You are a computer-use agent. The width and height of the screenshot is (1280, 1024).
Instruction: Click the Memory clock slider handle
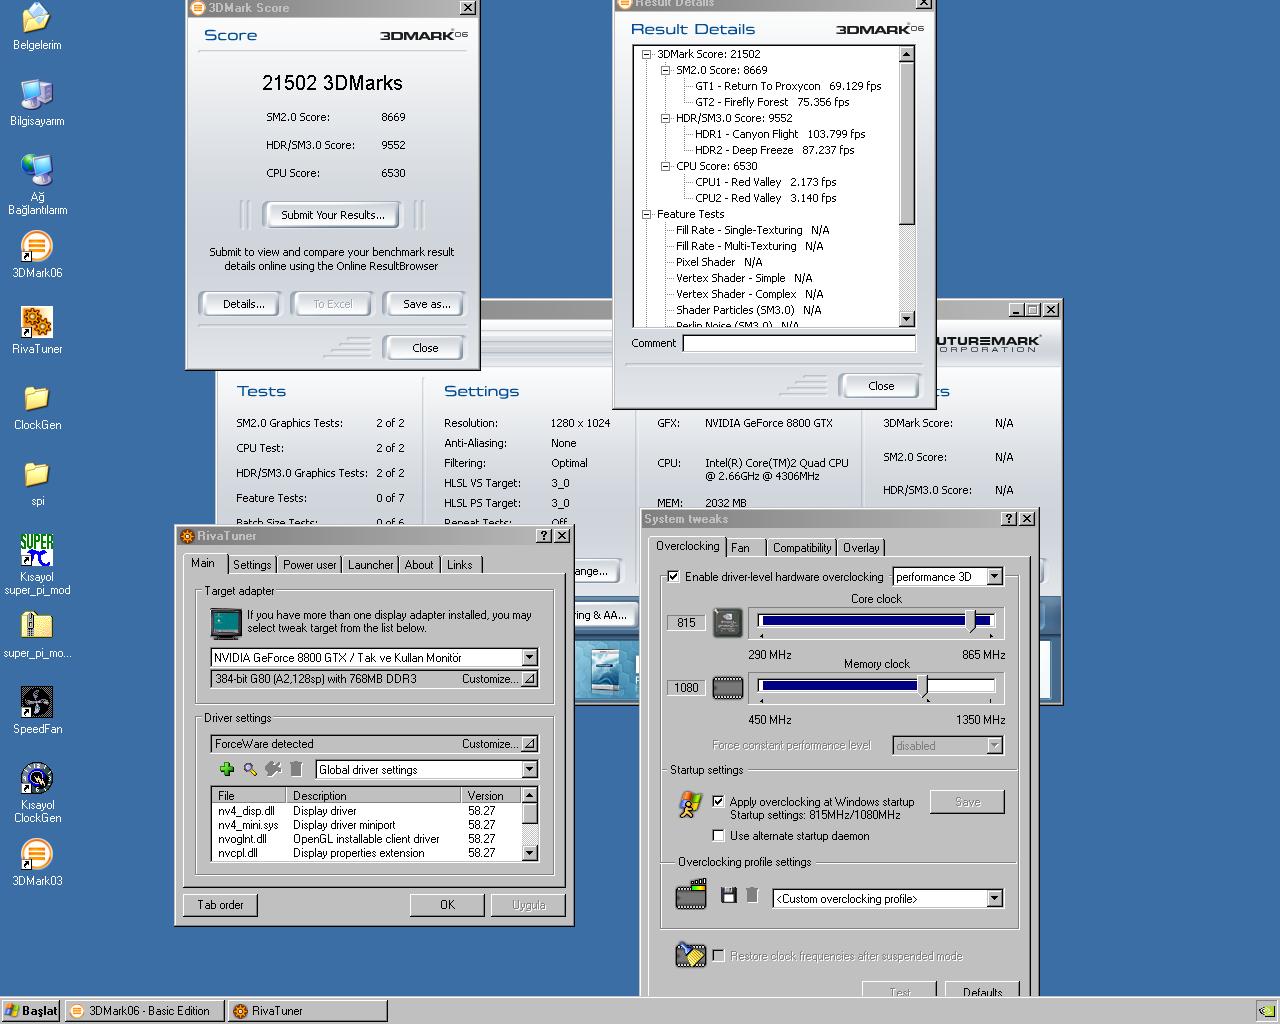[x=923, y=686]
